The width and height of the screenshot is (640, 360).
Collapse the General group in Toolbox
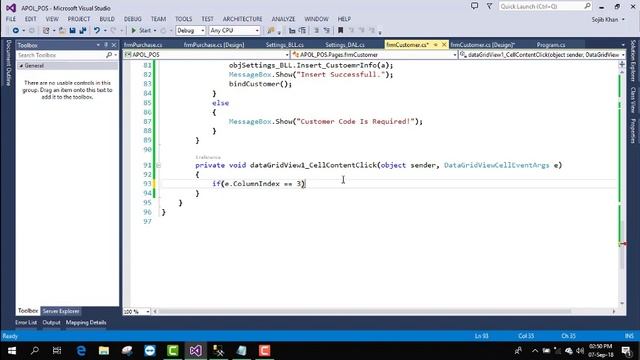21,66
